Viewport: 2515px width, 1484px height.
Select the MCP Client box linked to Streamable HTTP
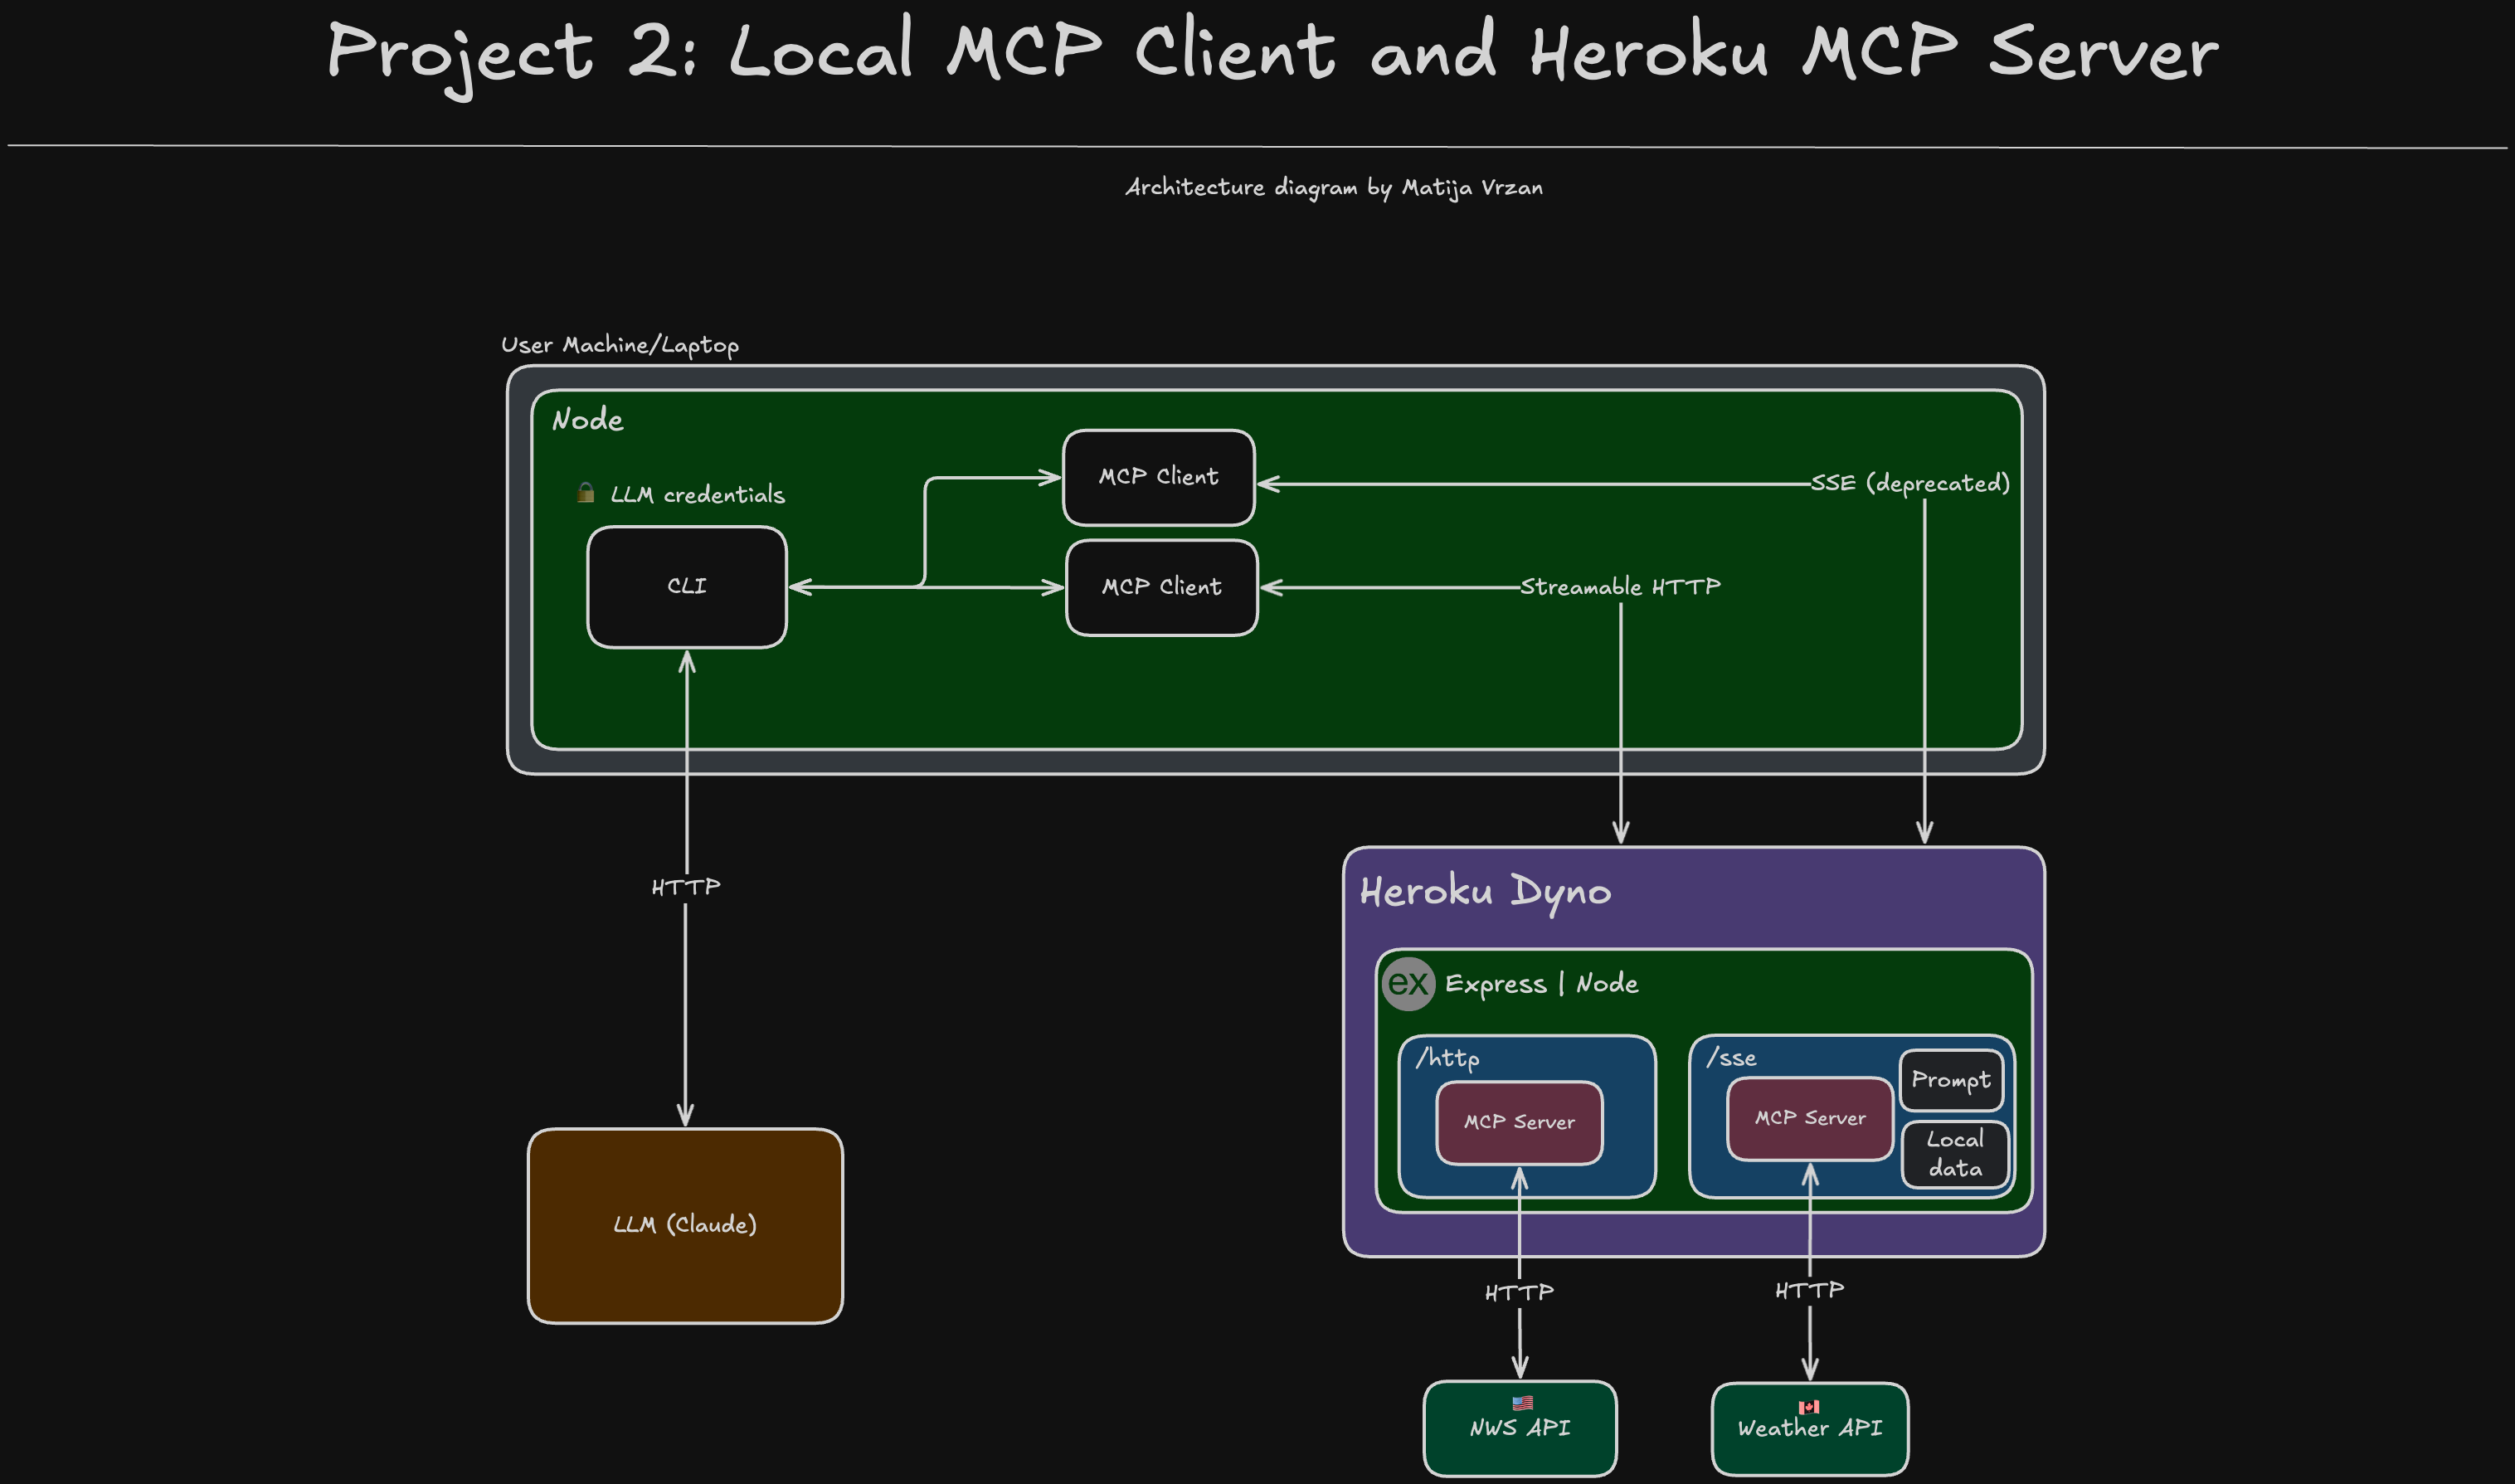pos(1162,587)
